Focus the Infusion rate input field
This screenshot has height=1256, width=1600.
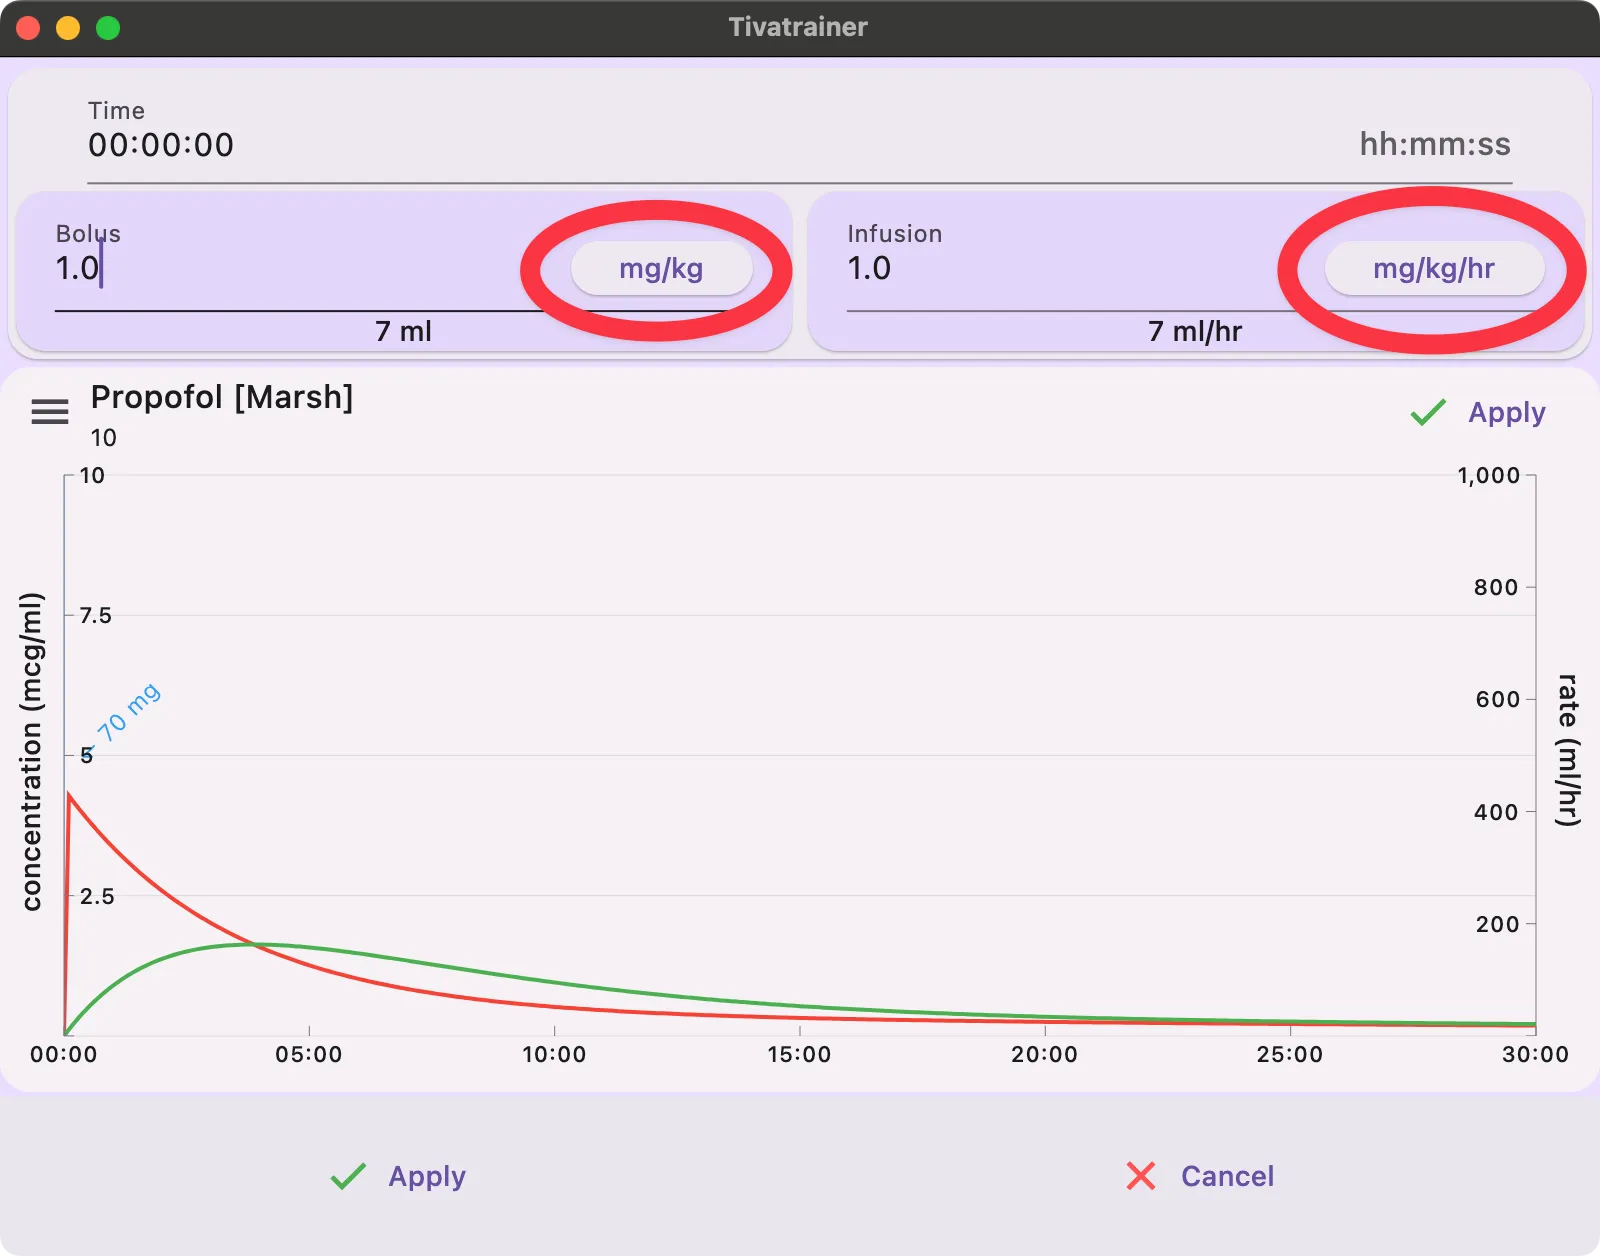click(x=1070, y=269)
